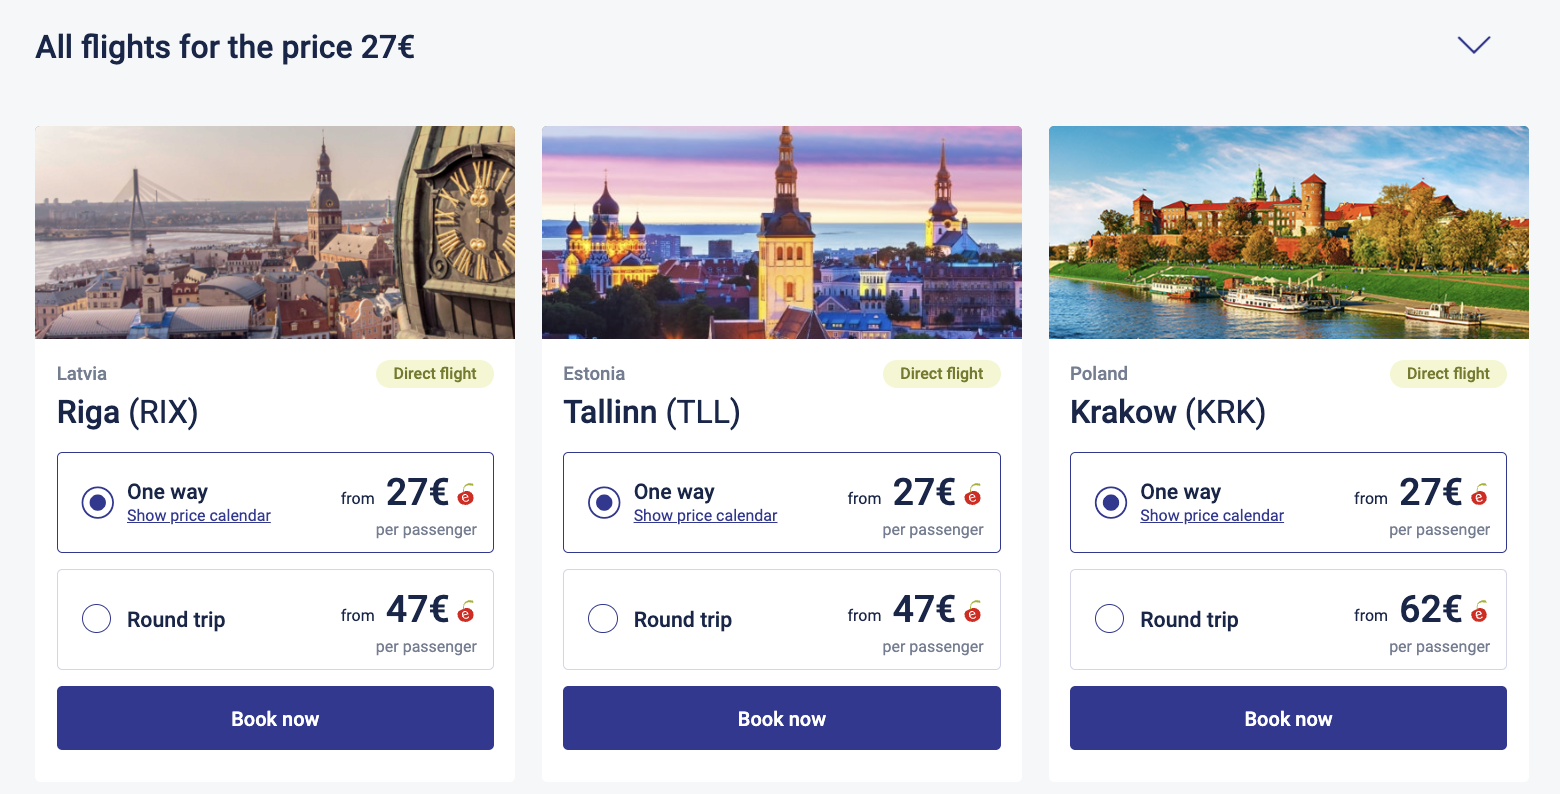Click cherry icon beside Tallinn one-way 27€
The width and height of the screenshot is (1560, 794).
click(973, 494)
